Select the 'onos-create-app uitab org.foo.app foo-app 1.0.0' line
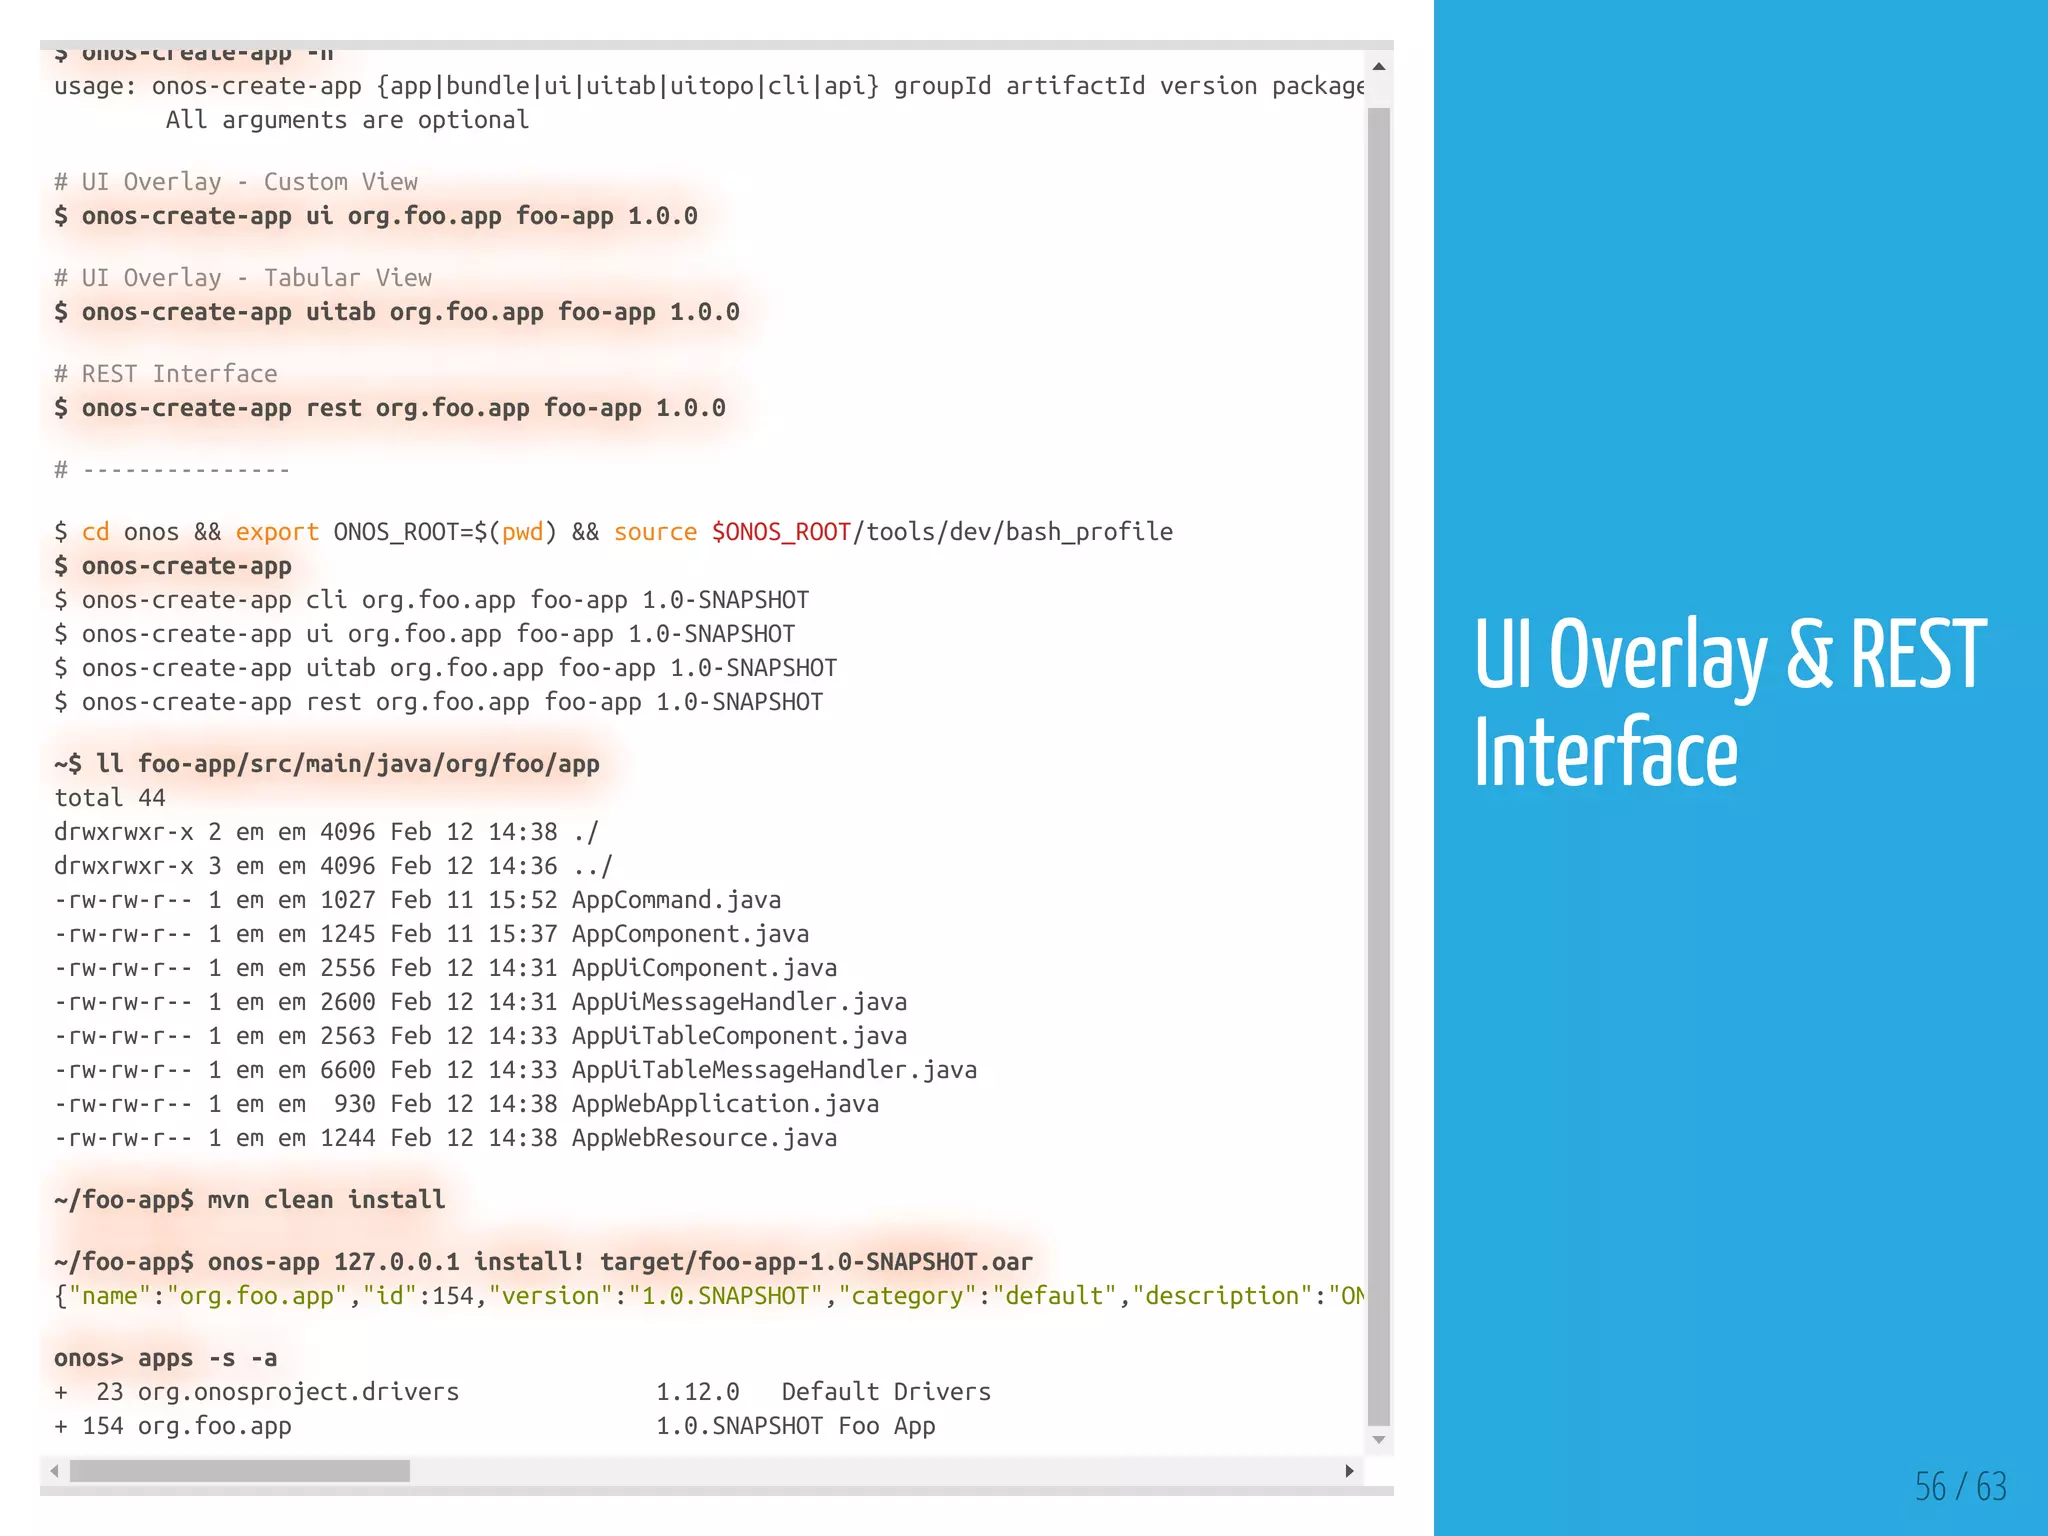Image resolution: width=2048 pixels, height=1536 pixels. point(397,312)
